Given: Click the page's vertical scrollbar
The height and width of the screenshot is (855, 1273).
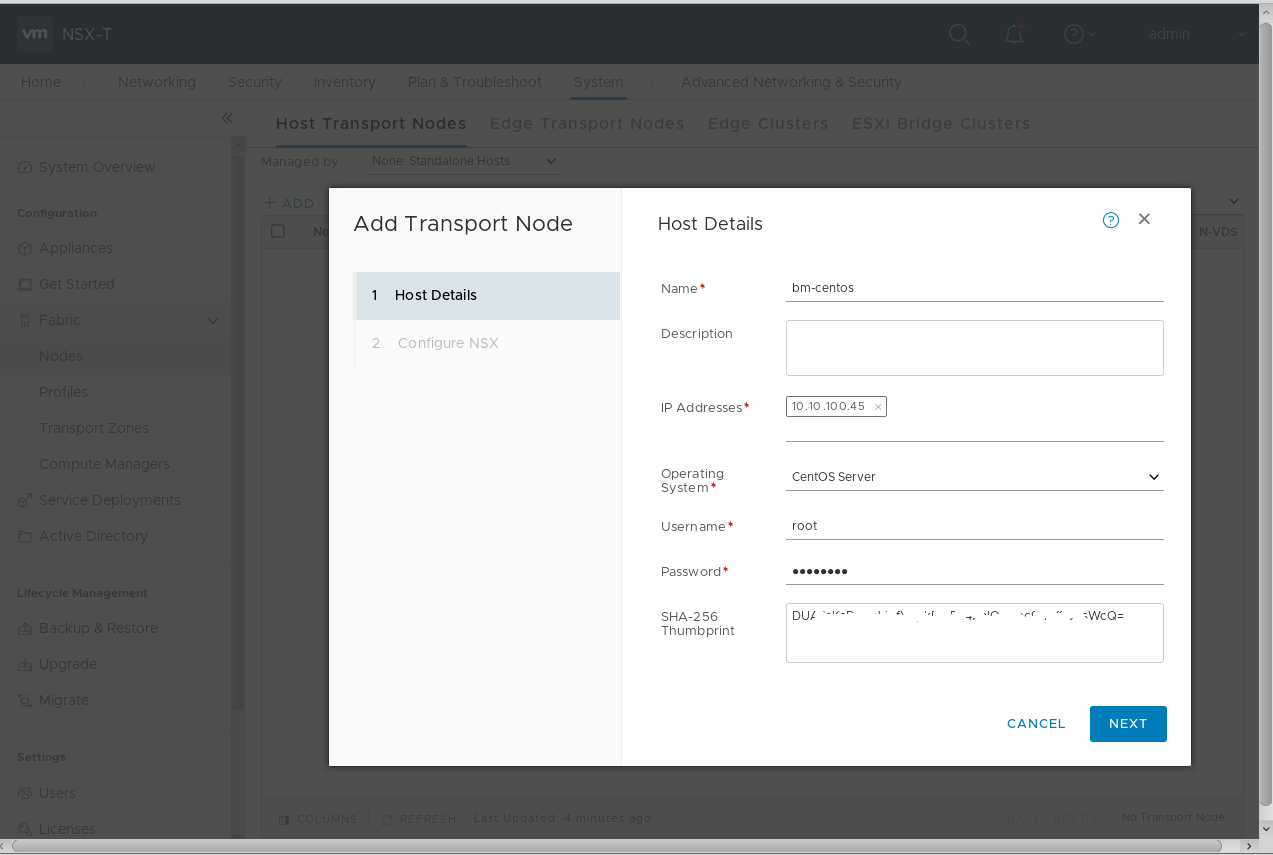Looking at the screenshot, I should coord(1265,412).
